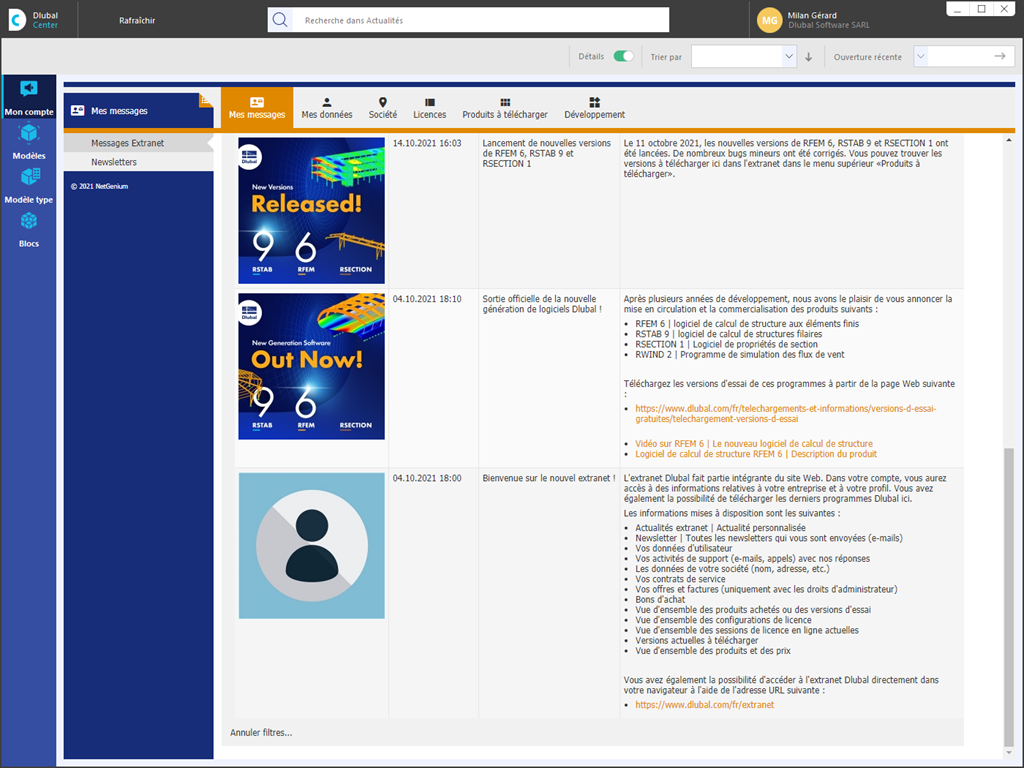
Task: Select Messages Extranet in the left list
Action: click(138, 143)
